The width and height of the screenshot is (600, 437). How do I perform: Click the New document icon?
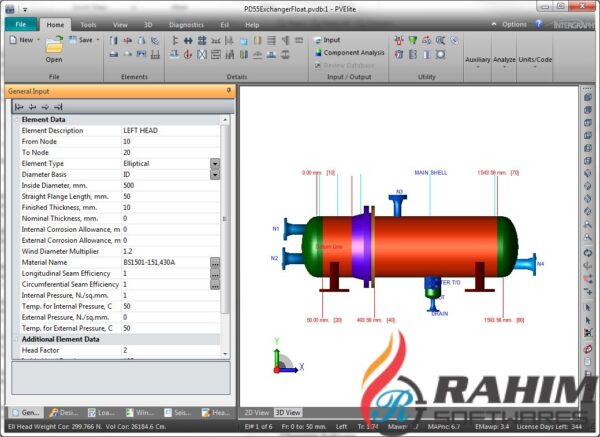pos(12,40)
